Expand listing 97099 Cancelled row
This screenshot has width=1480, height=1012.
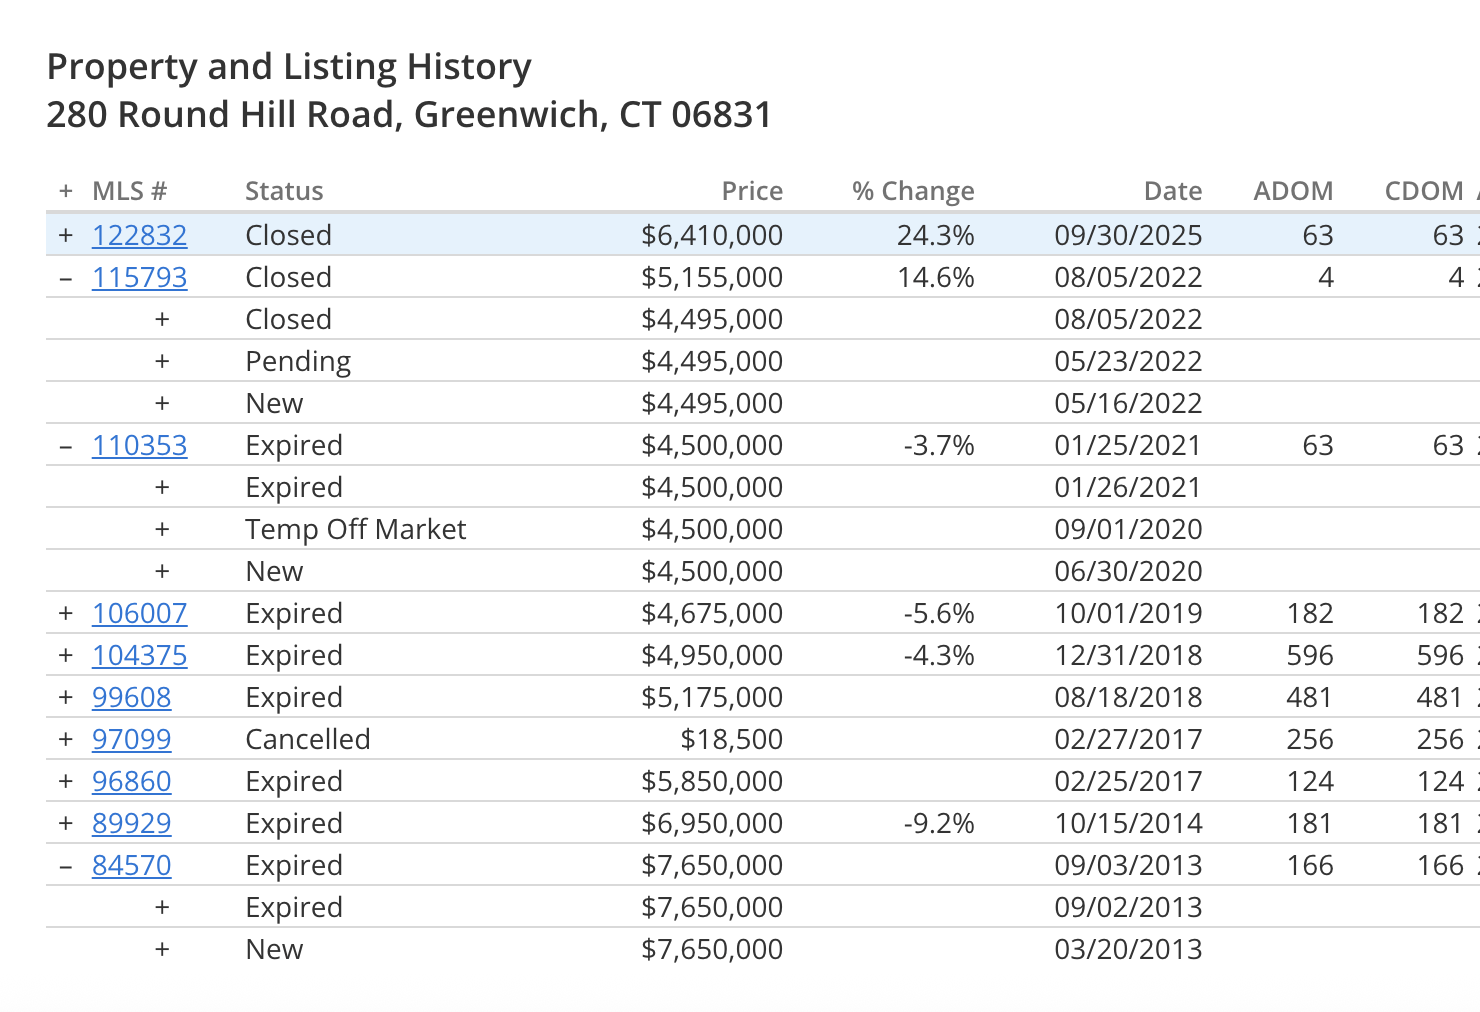(66, 739)
